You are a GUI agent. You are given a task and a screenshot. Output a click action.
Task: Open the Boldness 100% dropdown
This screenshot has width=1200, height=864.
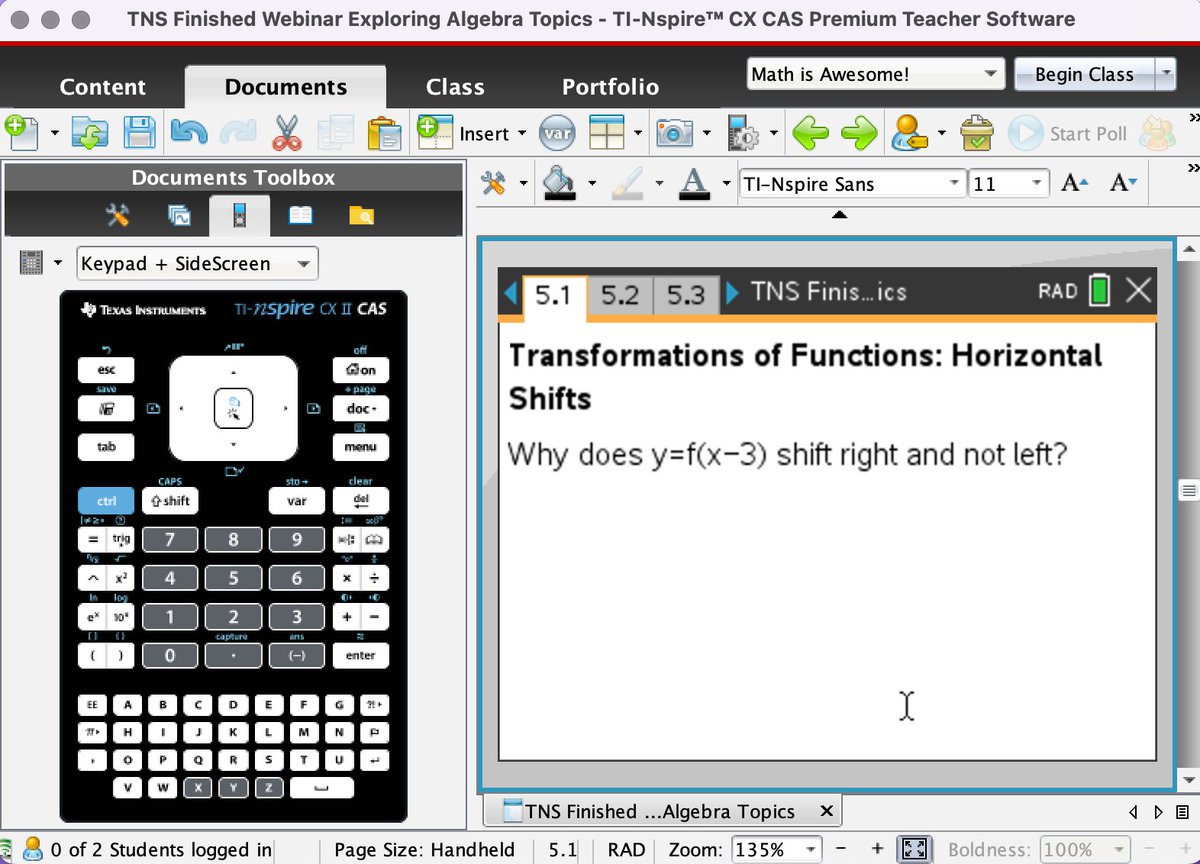point(1085,850)
